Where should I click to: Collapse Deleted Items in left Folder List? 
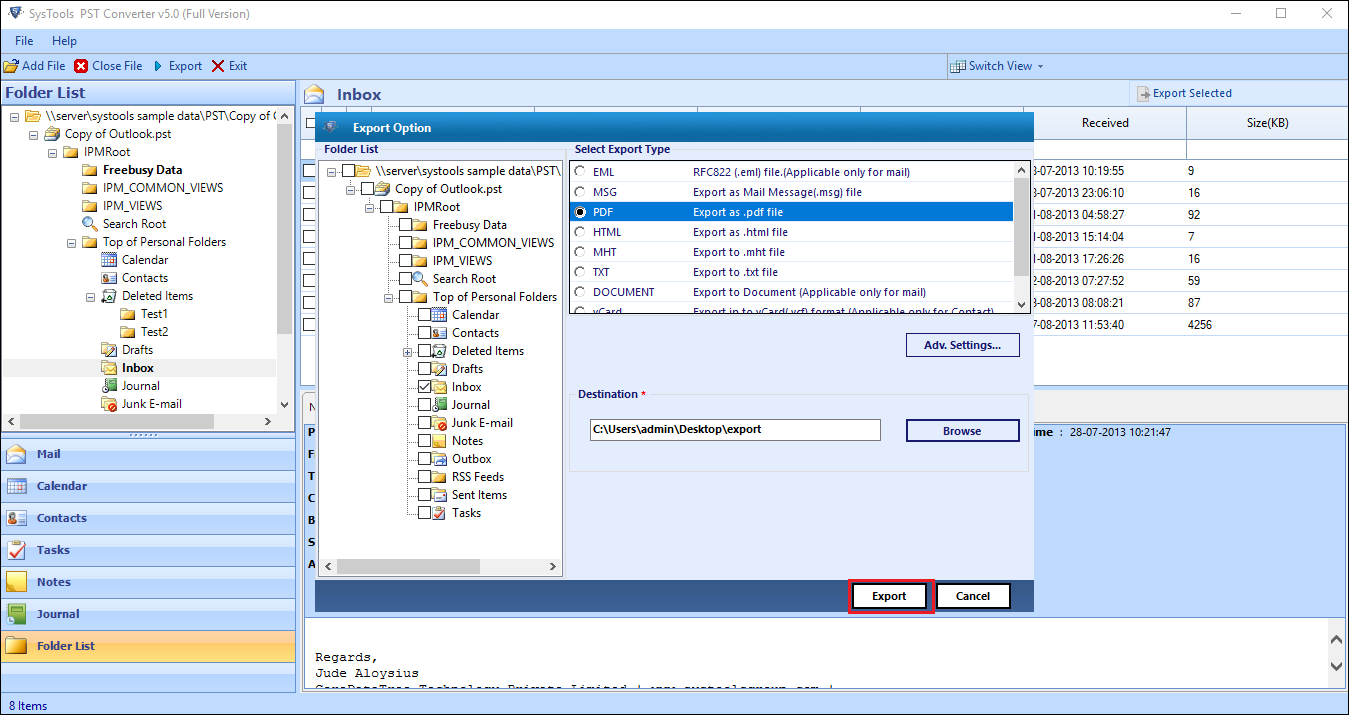coord(90,296)
